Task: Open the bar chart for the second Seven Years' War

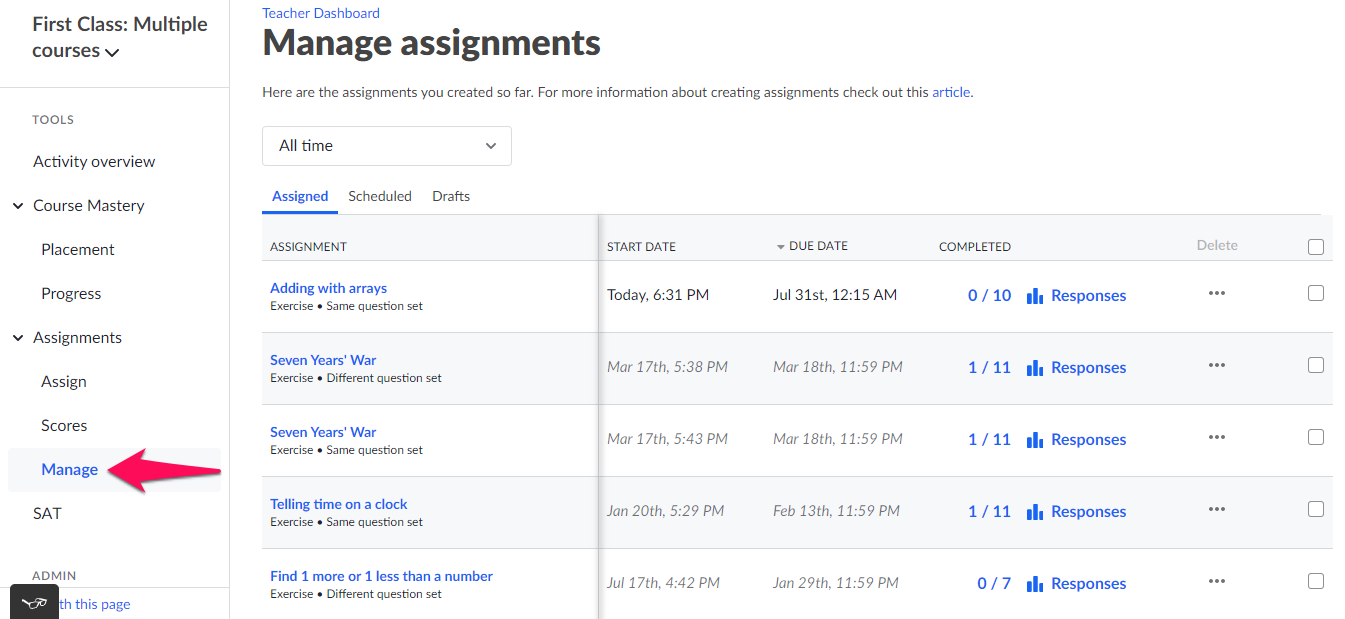Action: click(1035, 437)
